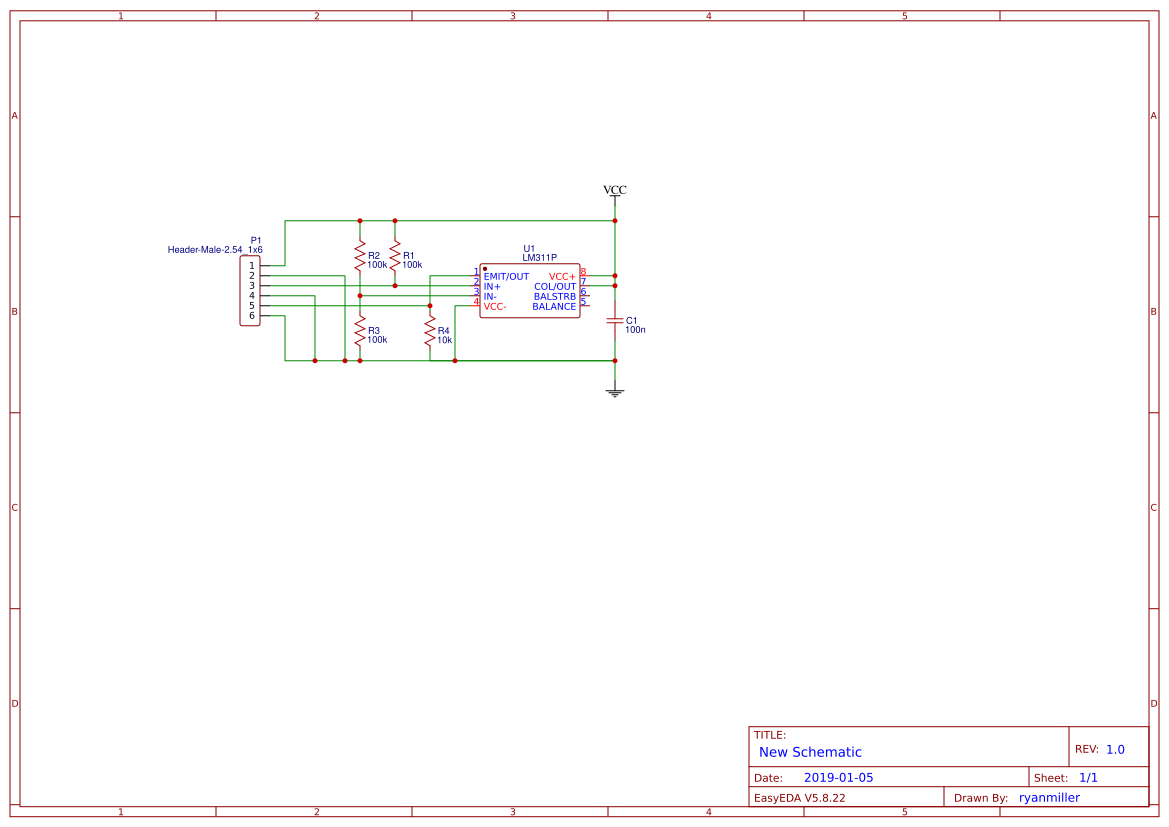The height and width of the screenshot is (827, 1169).
Task: Click the TITLE: field label
Action: pos(769,735)
